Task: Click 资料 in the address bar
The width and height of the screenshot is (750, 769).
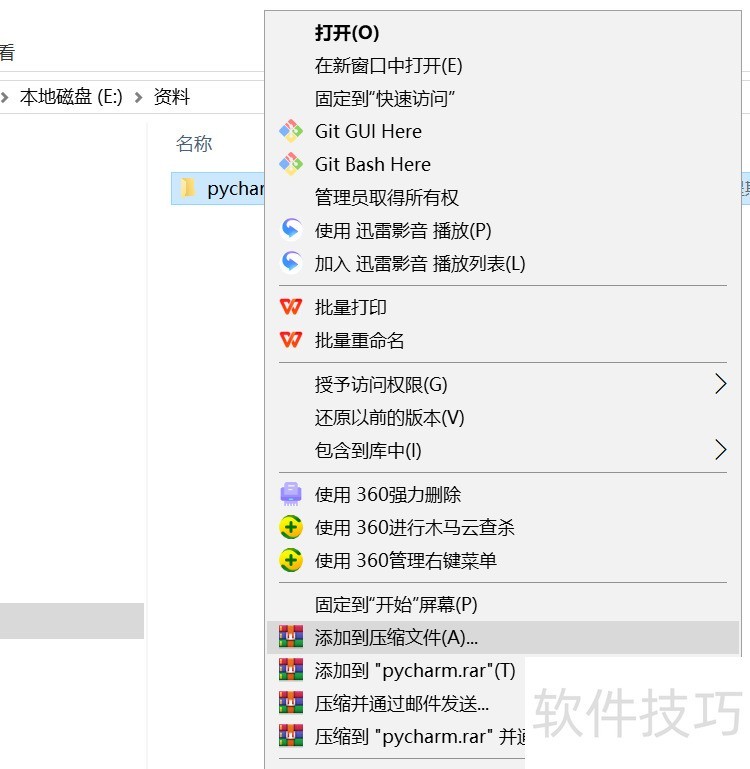Action: tap(172, 97)
